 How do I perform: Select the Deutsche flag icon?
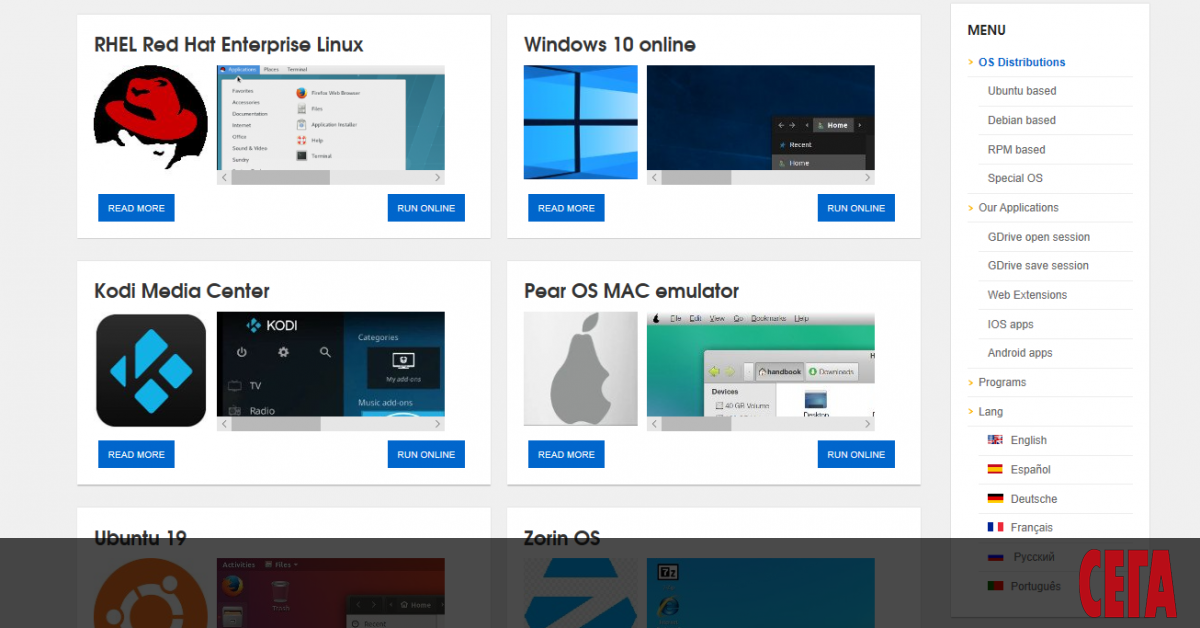coord(995,498)
